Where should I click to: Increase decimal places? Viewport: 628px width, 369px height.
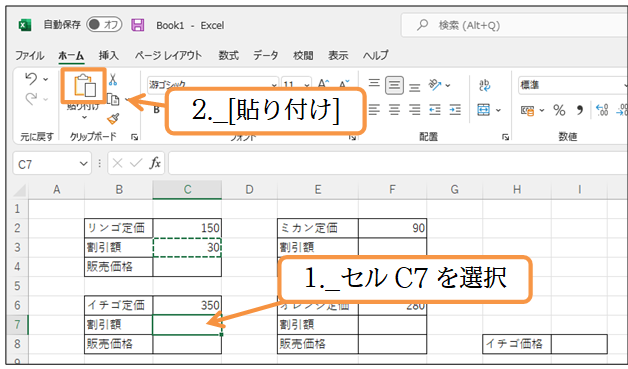602,110
